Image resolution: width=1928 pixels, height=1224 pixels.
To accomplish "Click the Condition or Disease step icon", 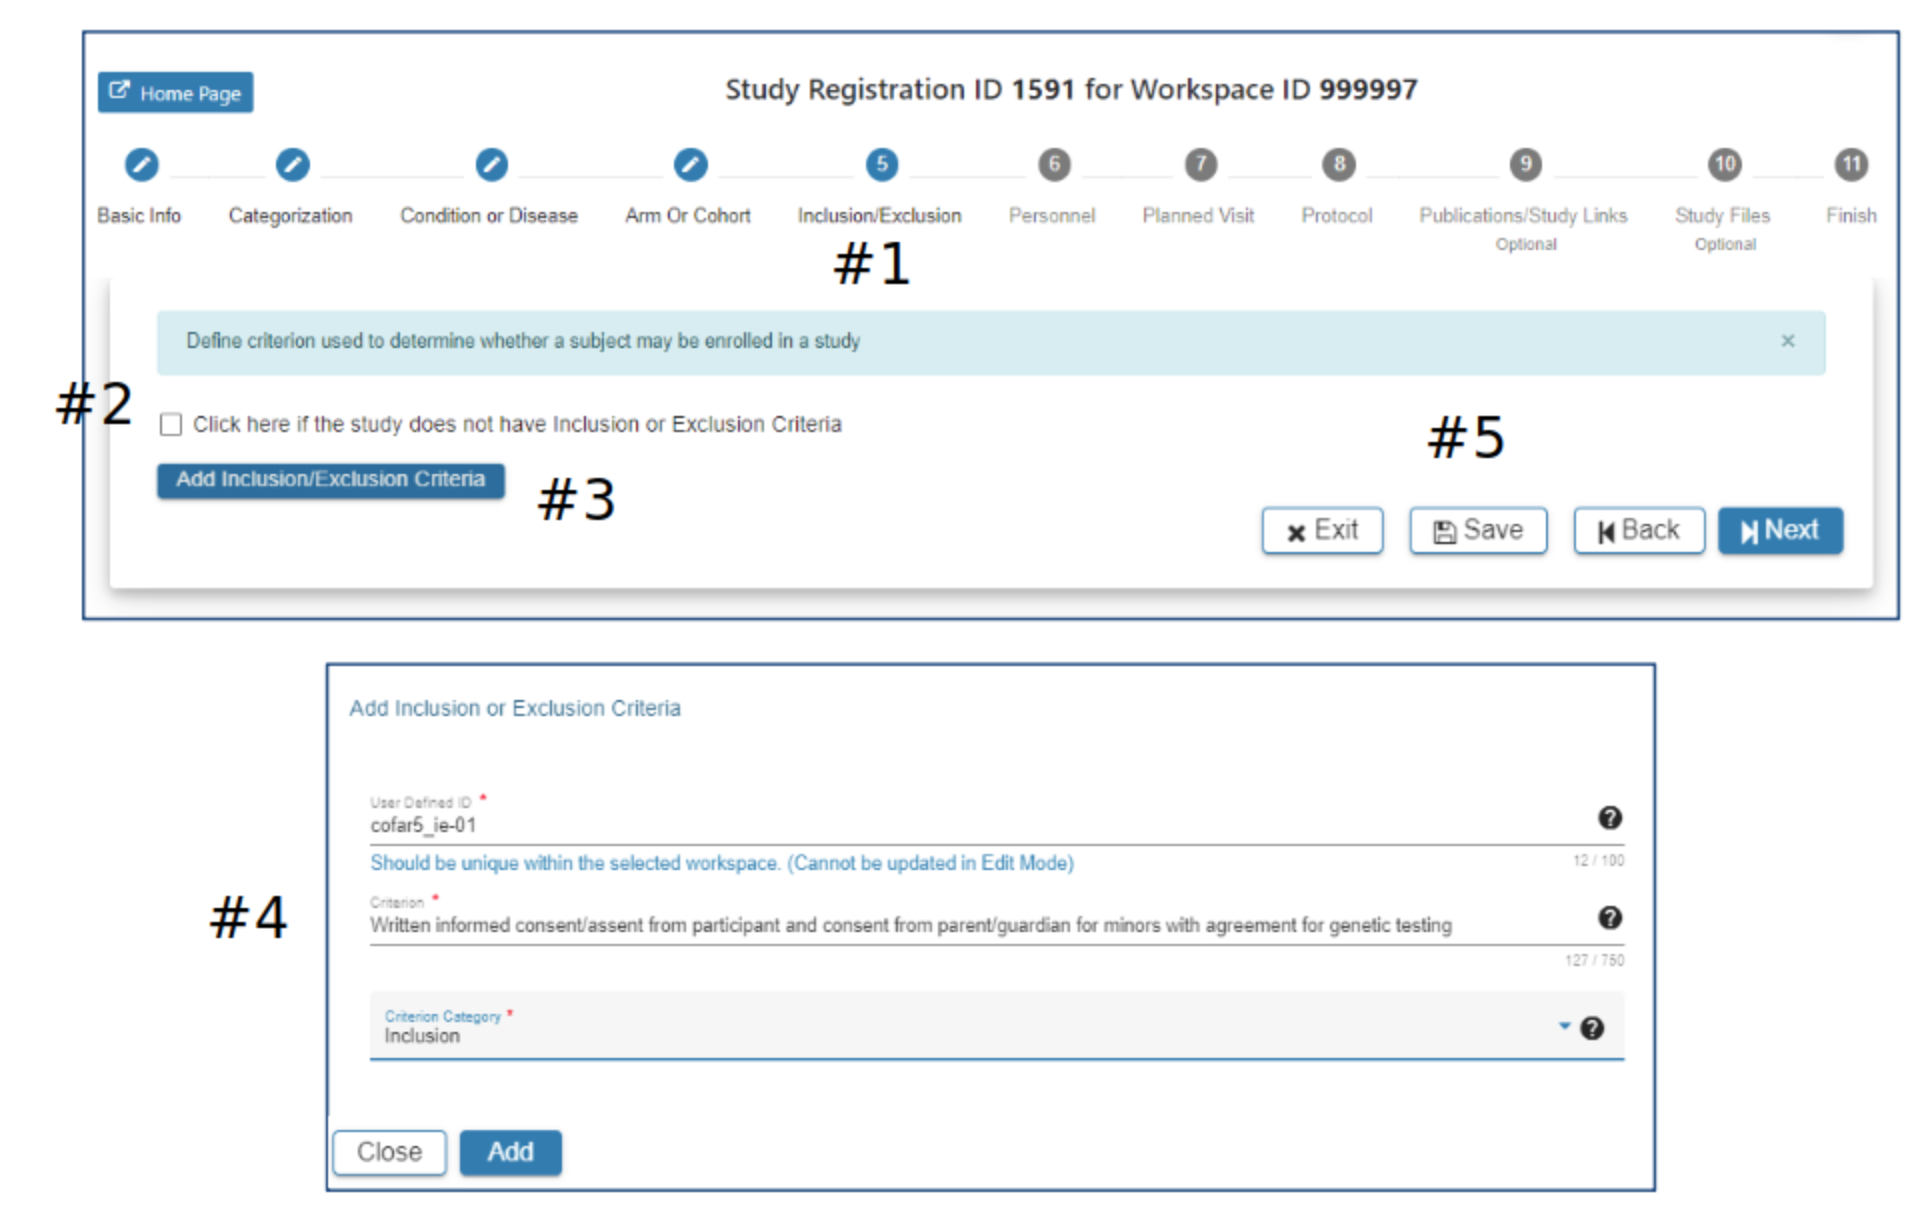I will 491,165.
